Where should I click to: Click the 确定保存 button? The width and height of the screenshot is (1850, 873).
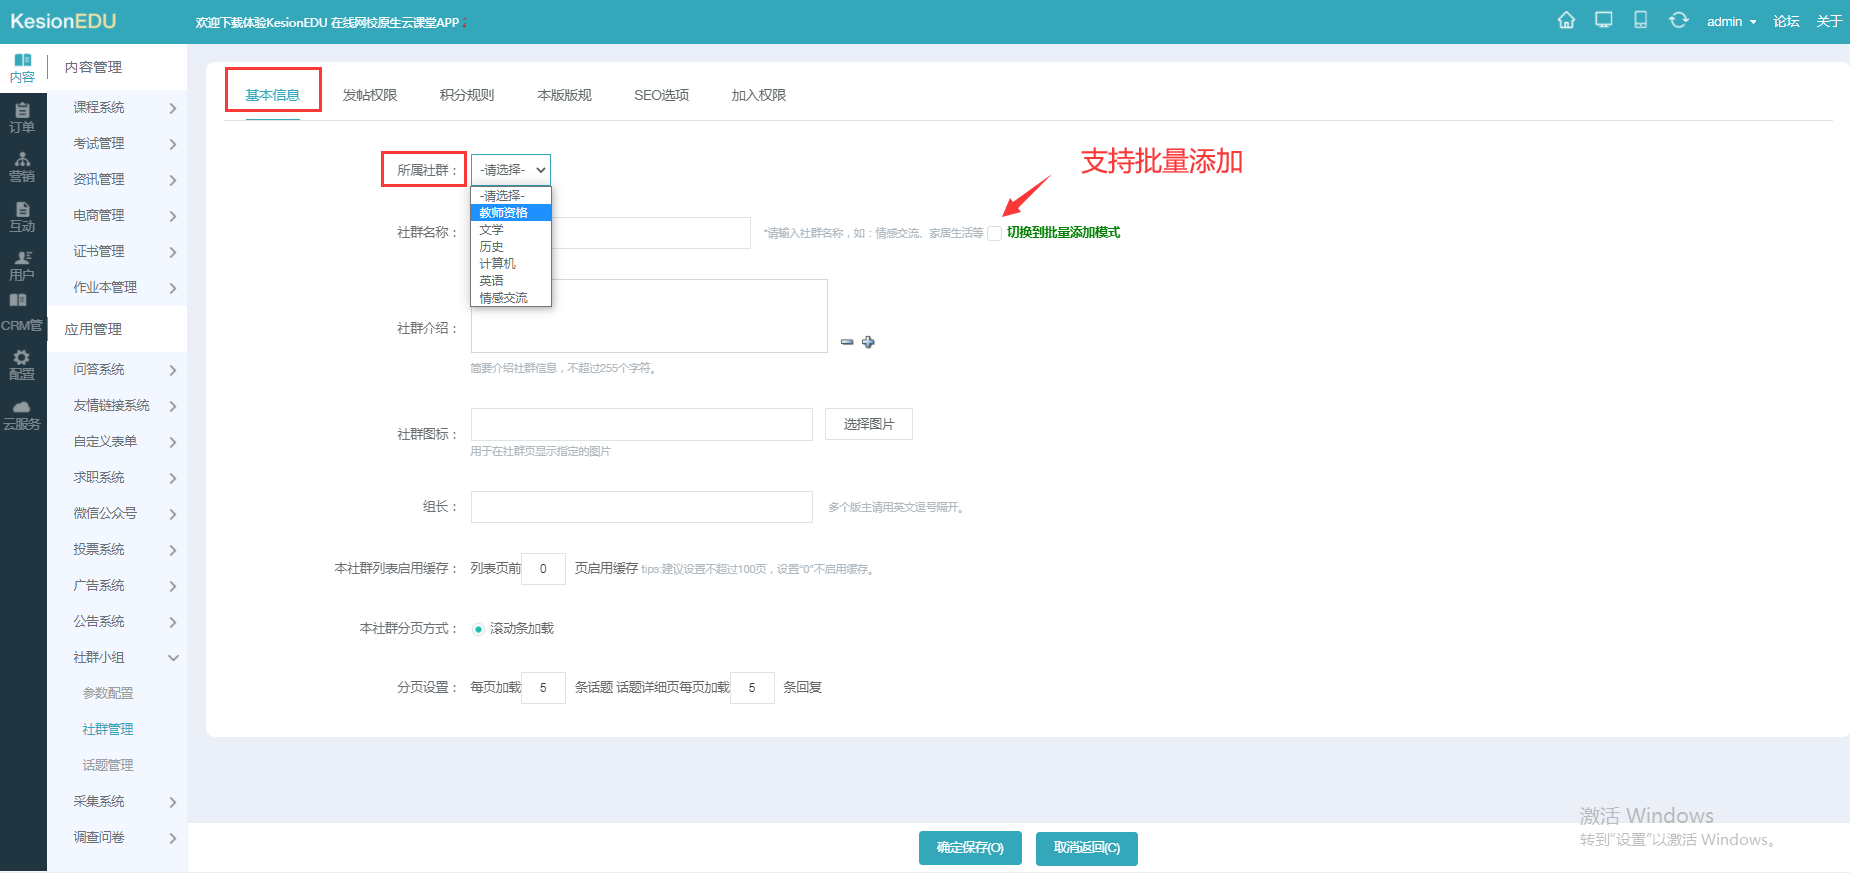969,848
